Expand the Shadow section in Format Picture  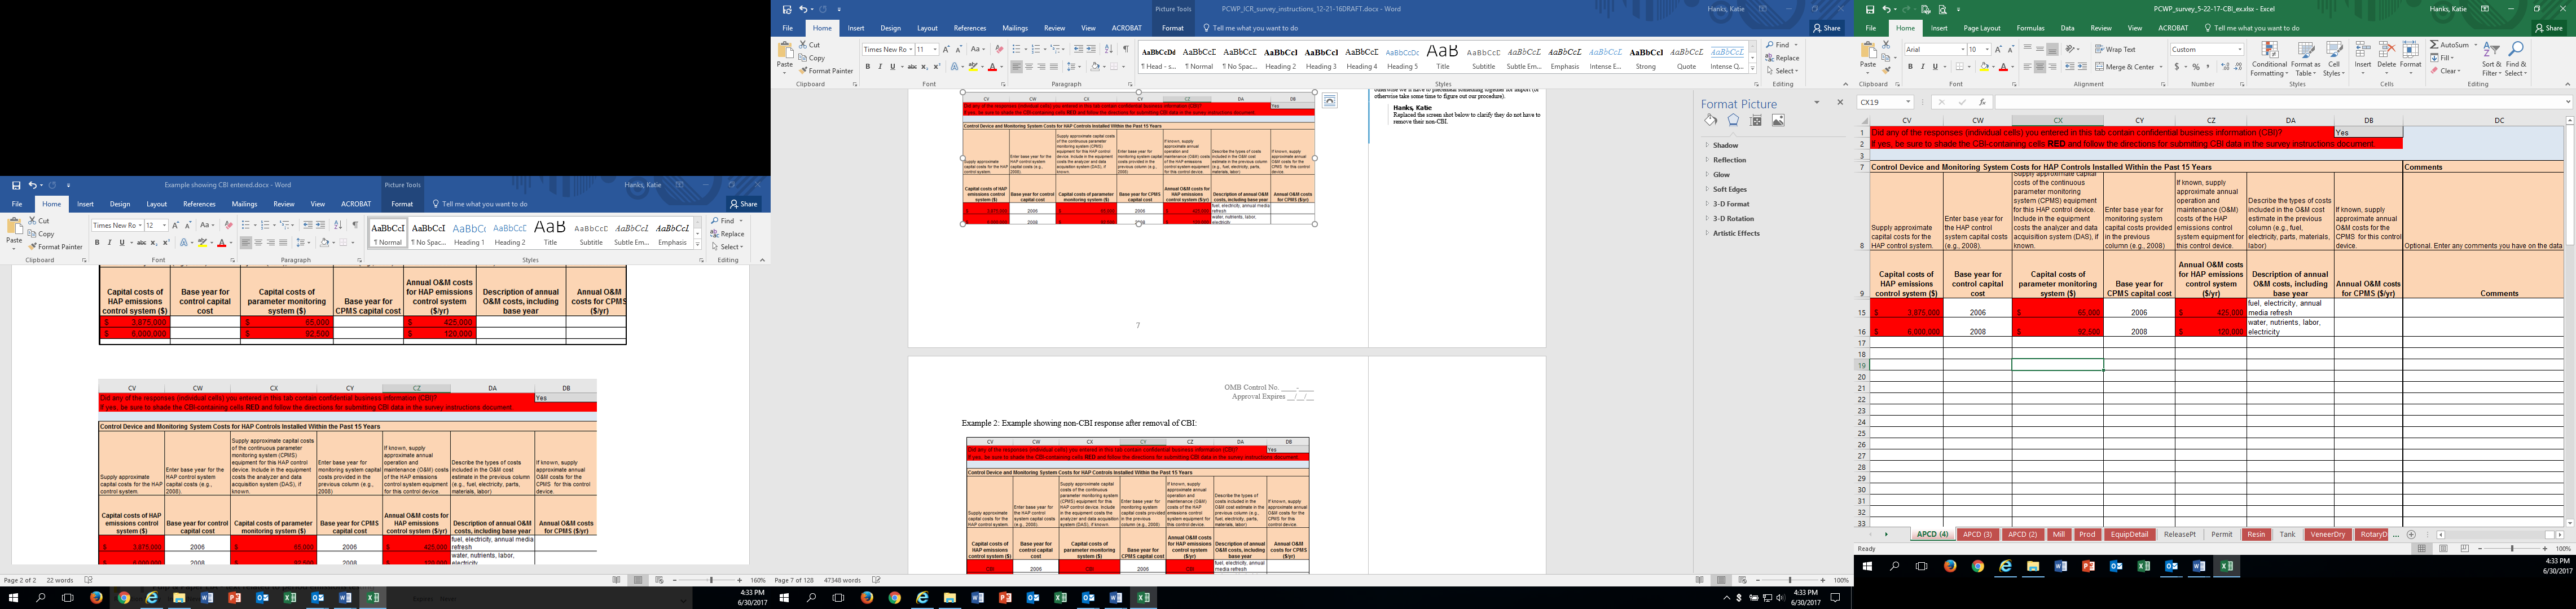pyautogui.click(x=1725, y=145)
